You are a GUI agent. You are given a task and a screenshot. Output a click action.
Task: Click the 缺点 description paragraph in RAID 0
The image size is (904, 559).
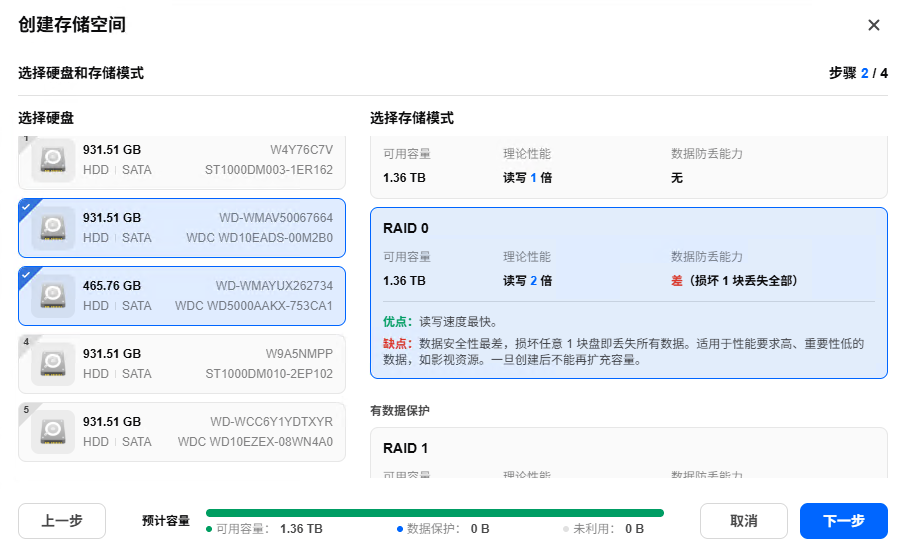pos(624,352)
